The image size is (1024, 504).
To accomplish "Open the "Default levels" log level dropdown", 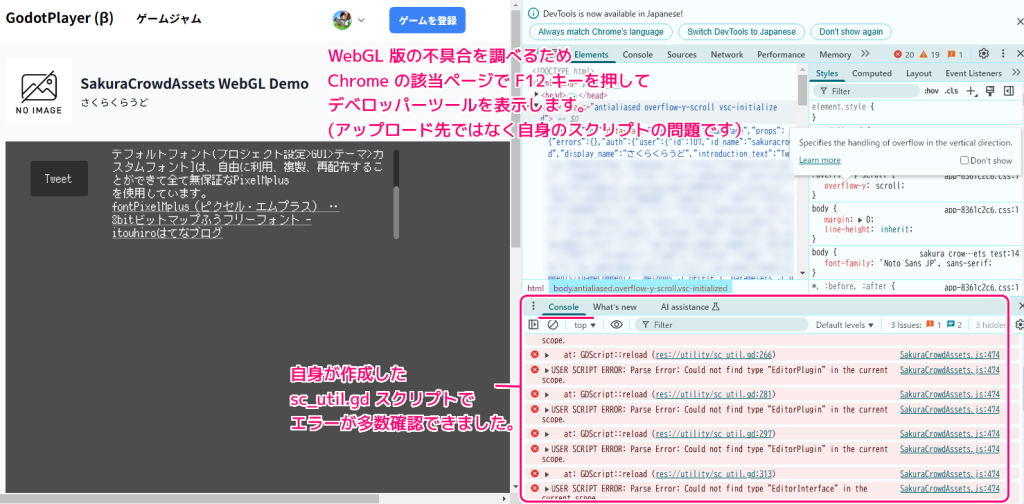I will [847, 325].
